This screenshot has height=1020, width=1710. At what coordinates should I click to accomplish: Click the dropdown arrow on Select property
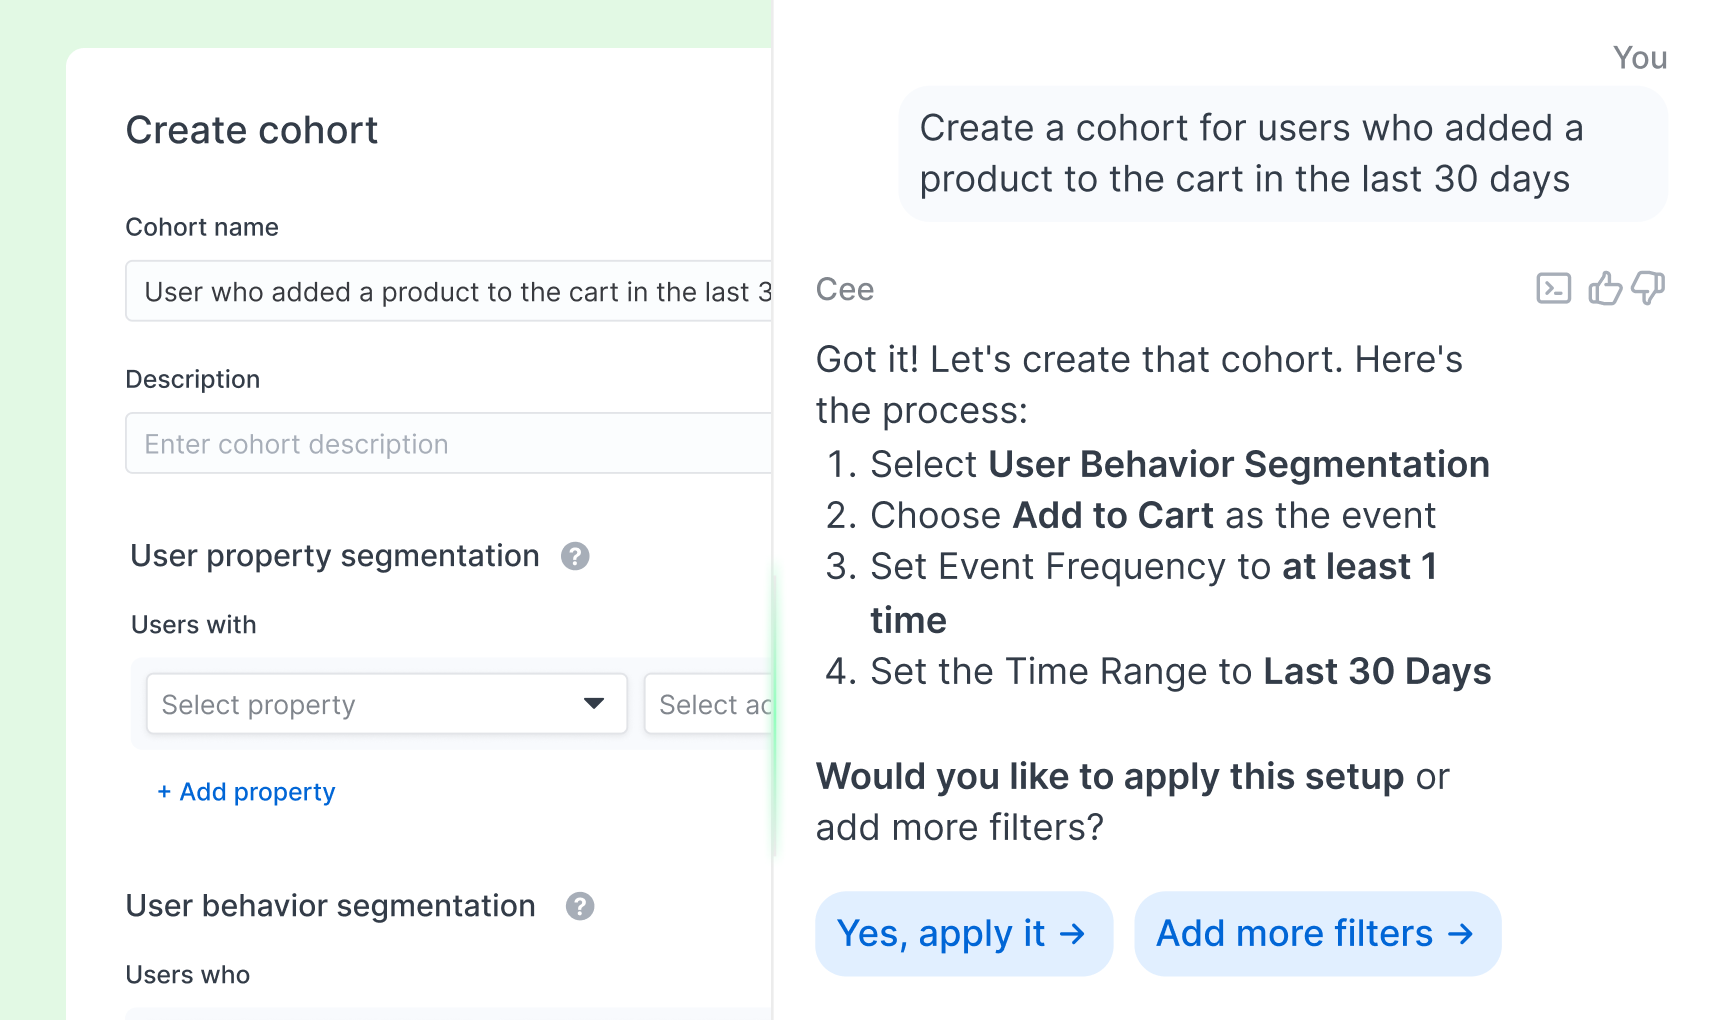pyautogui.click(x=592, y=704)
